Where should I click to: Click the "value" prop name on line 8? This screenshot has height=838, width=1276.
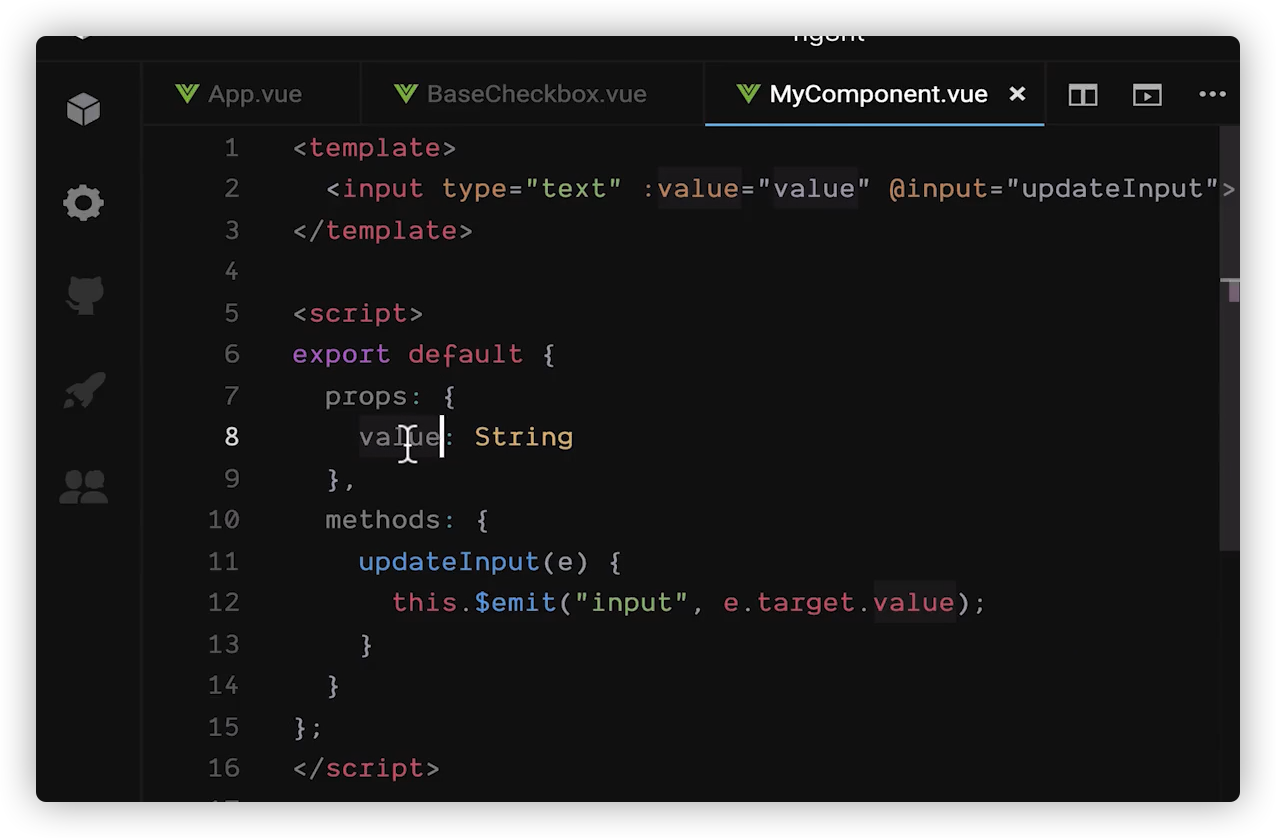click(x=399, y=437)
